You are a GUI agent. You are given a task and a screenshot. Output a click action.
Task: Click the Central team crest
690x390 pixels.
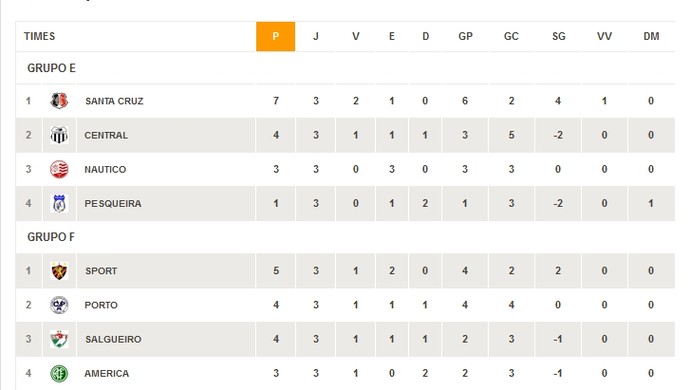coord(59,135)
